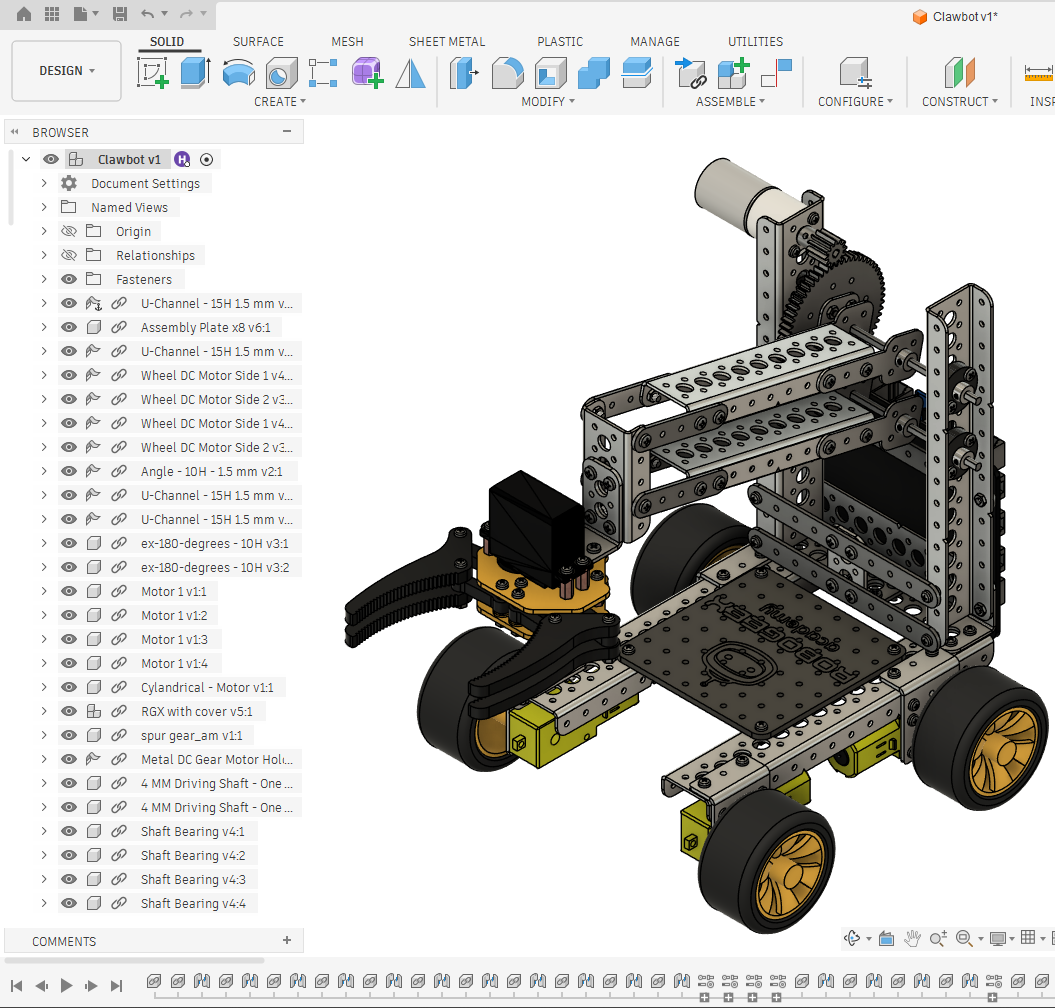
Task: Click the Undo arrow
Action: point(148,14)
